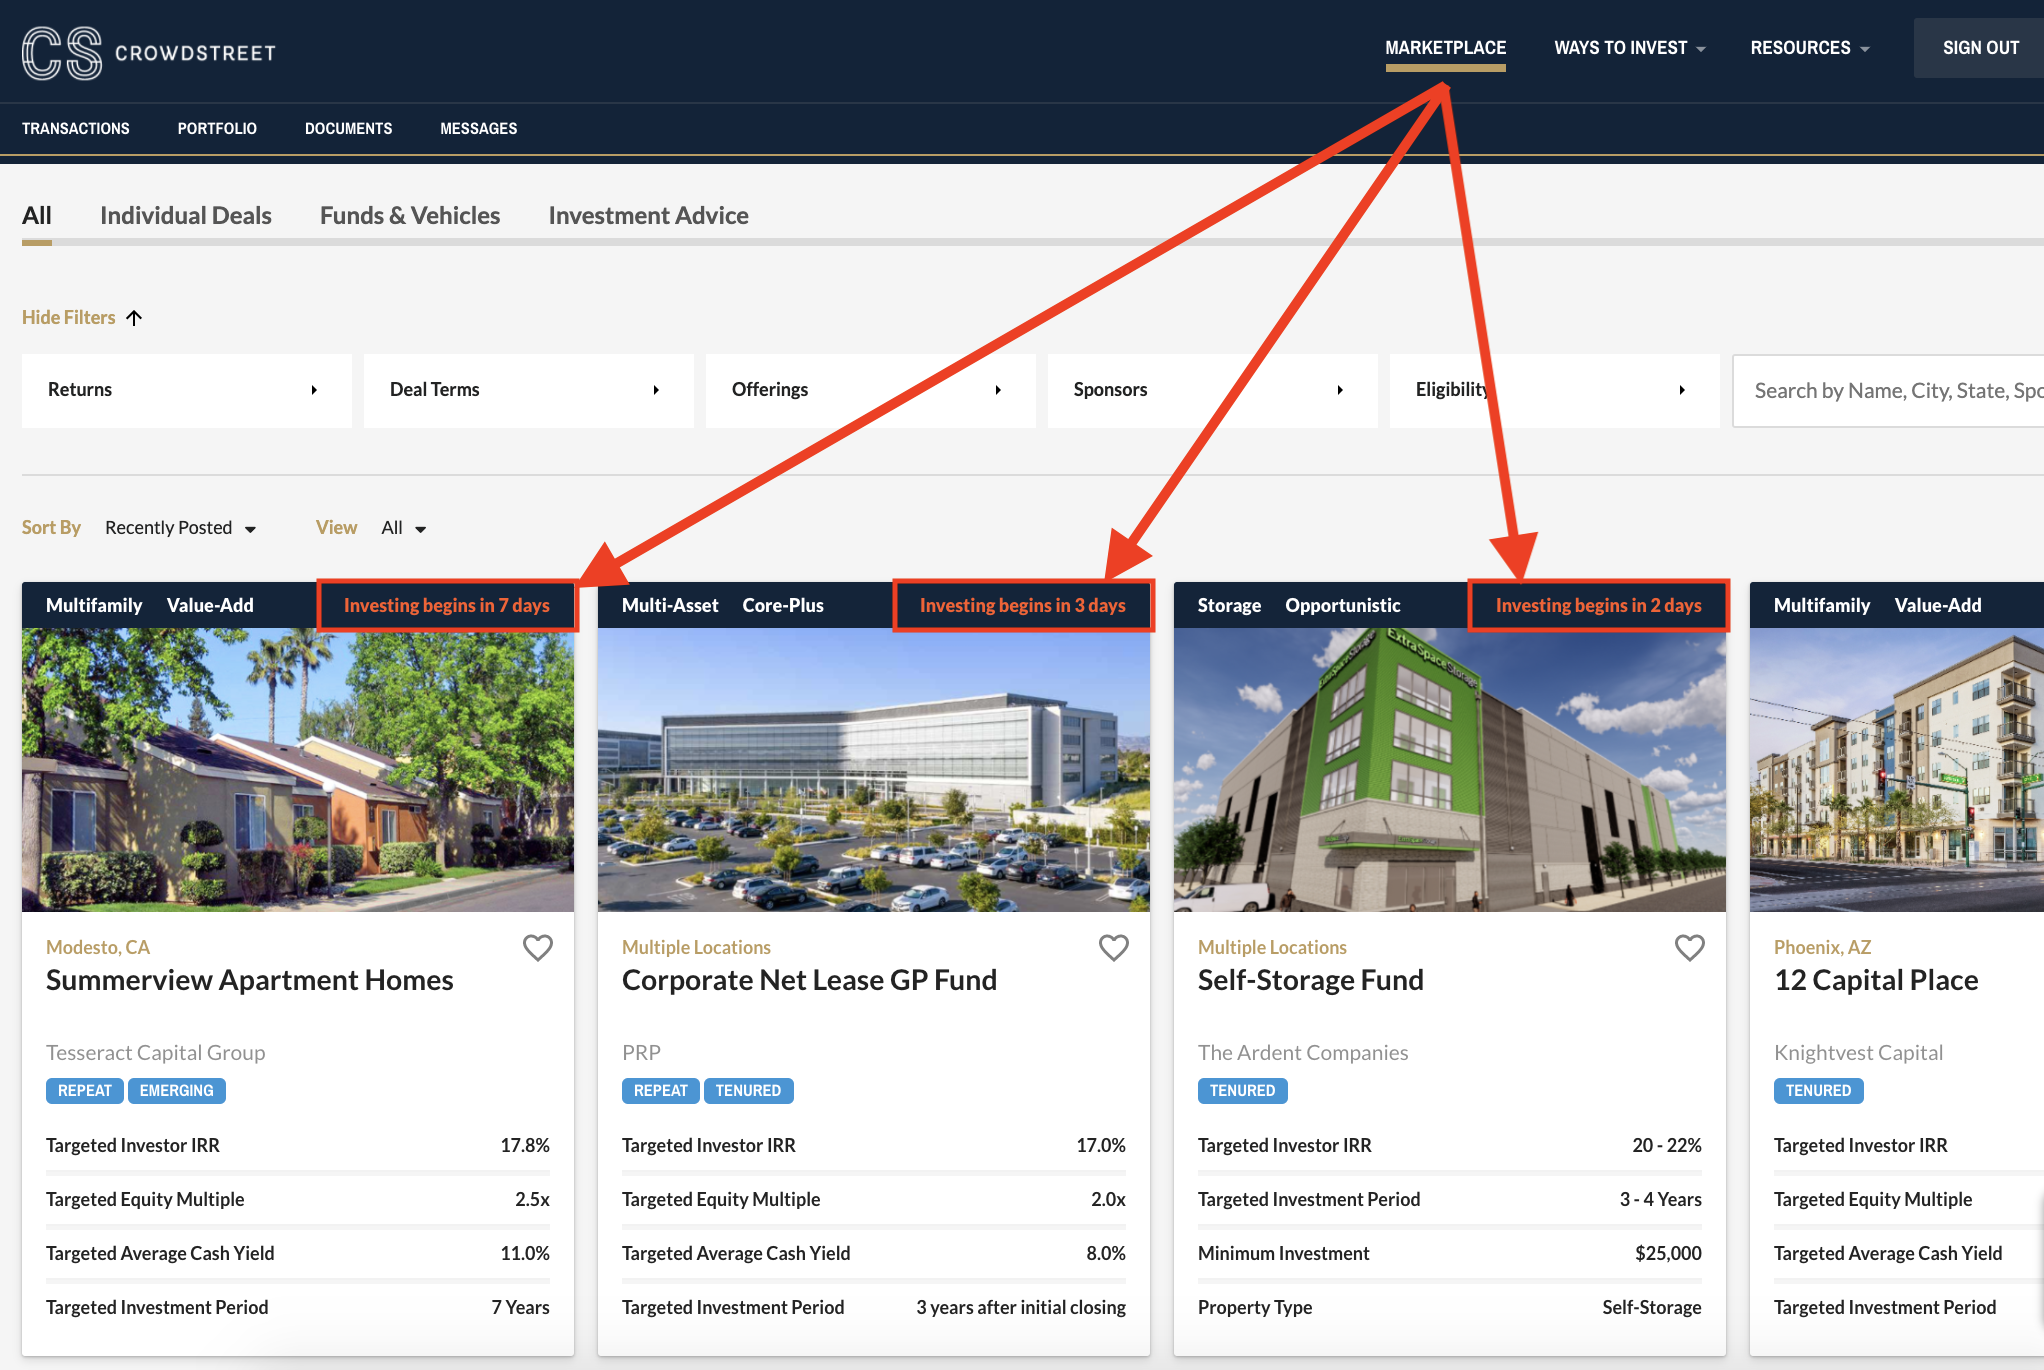Expand the Eligibility filter

pos(1555,390)
